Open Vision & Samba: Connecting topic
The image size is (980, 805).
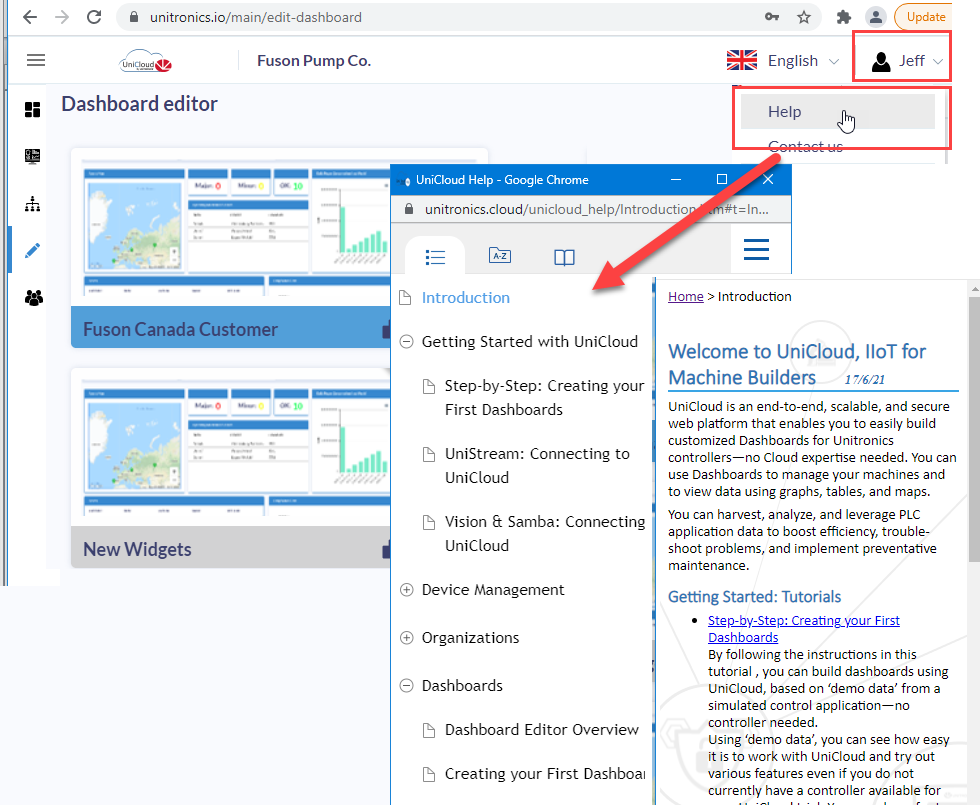tap(544, 534)
